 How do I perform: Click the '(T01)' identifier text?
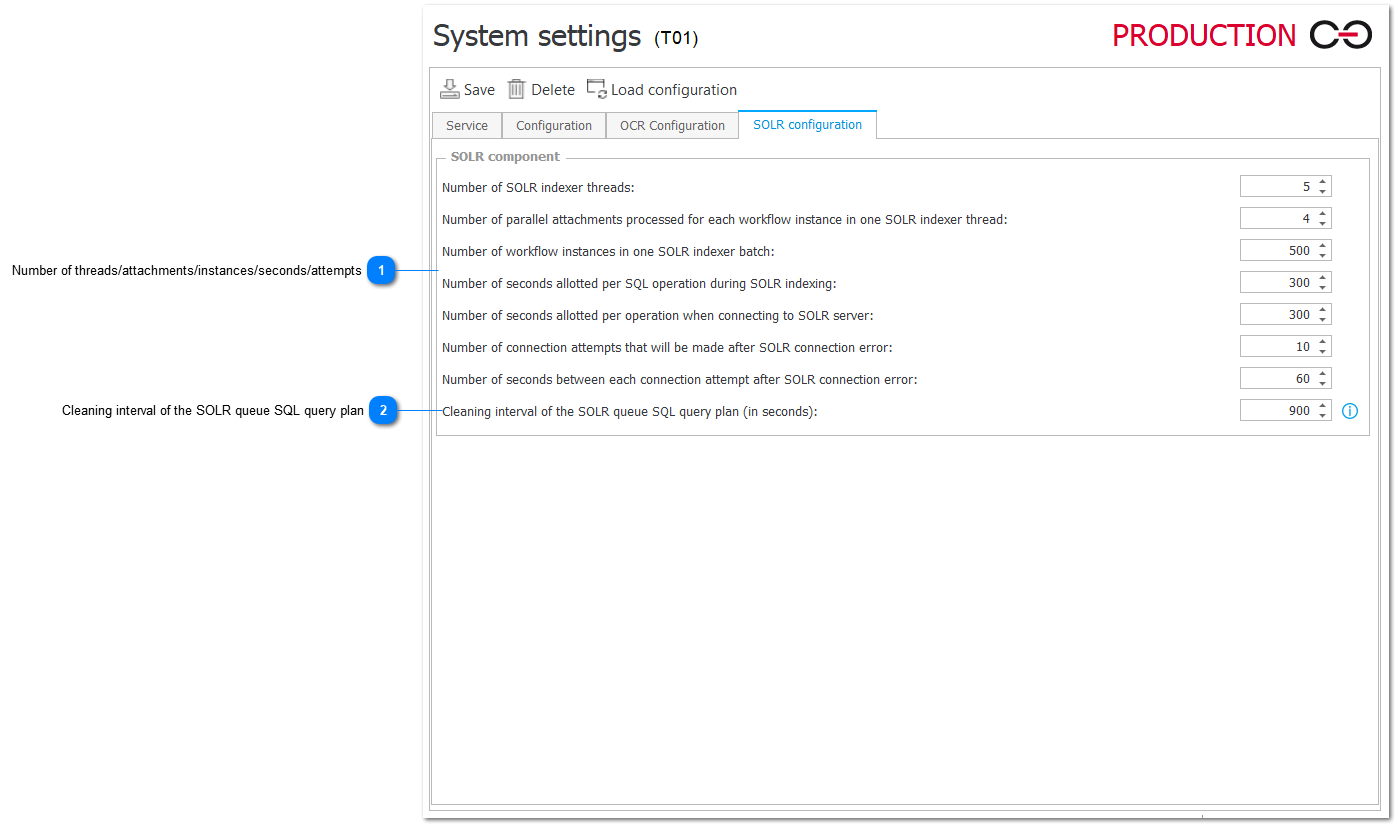pyautogui.click(x=676, y=39)
